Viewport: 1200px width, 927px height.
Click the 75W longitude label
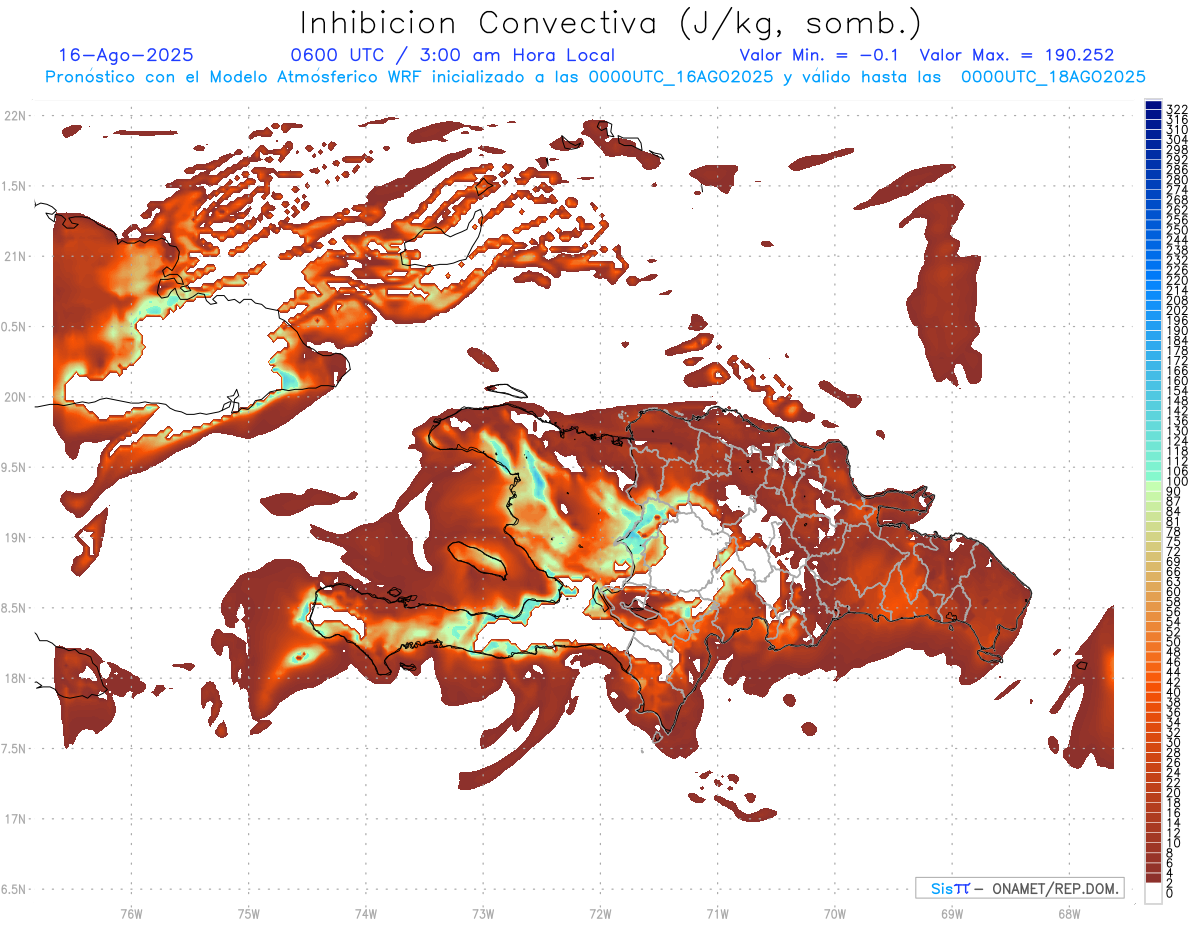pos(249,913)
